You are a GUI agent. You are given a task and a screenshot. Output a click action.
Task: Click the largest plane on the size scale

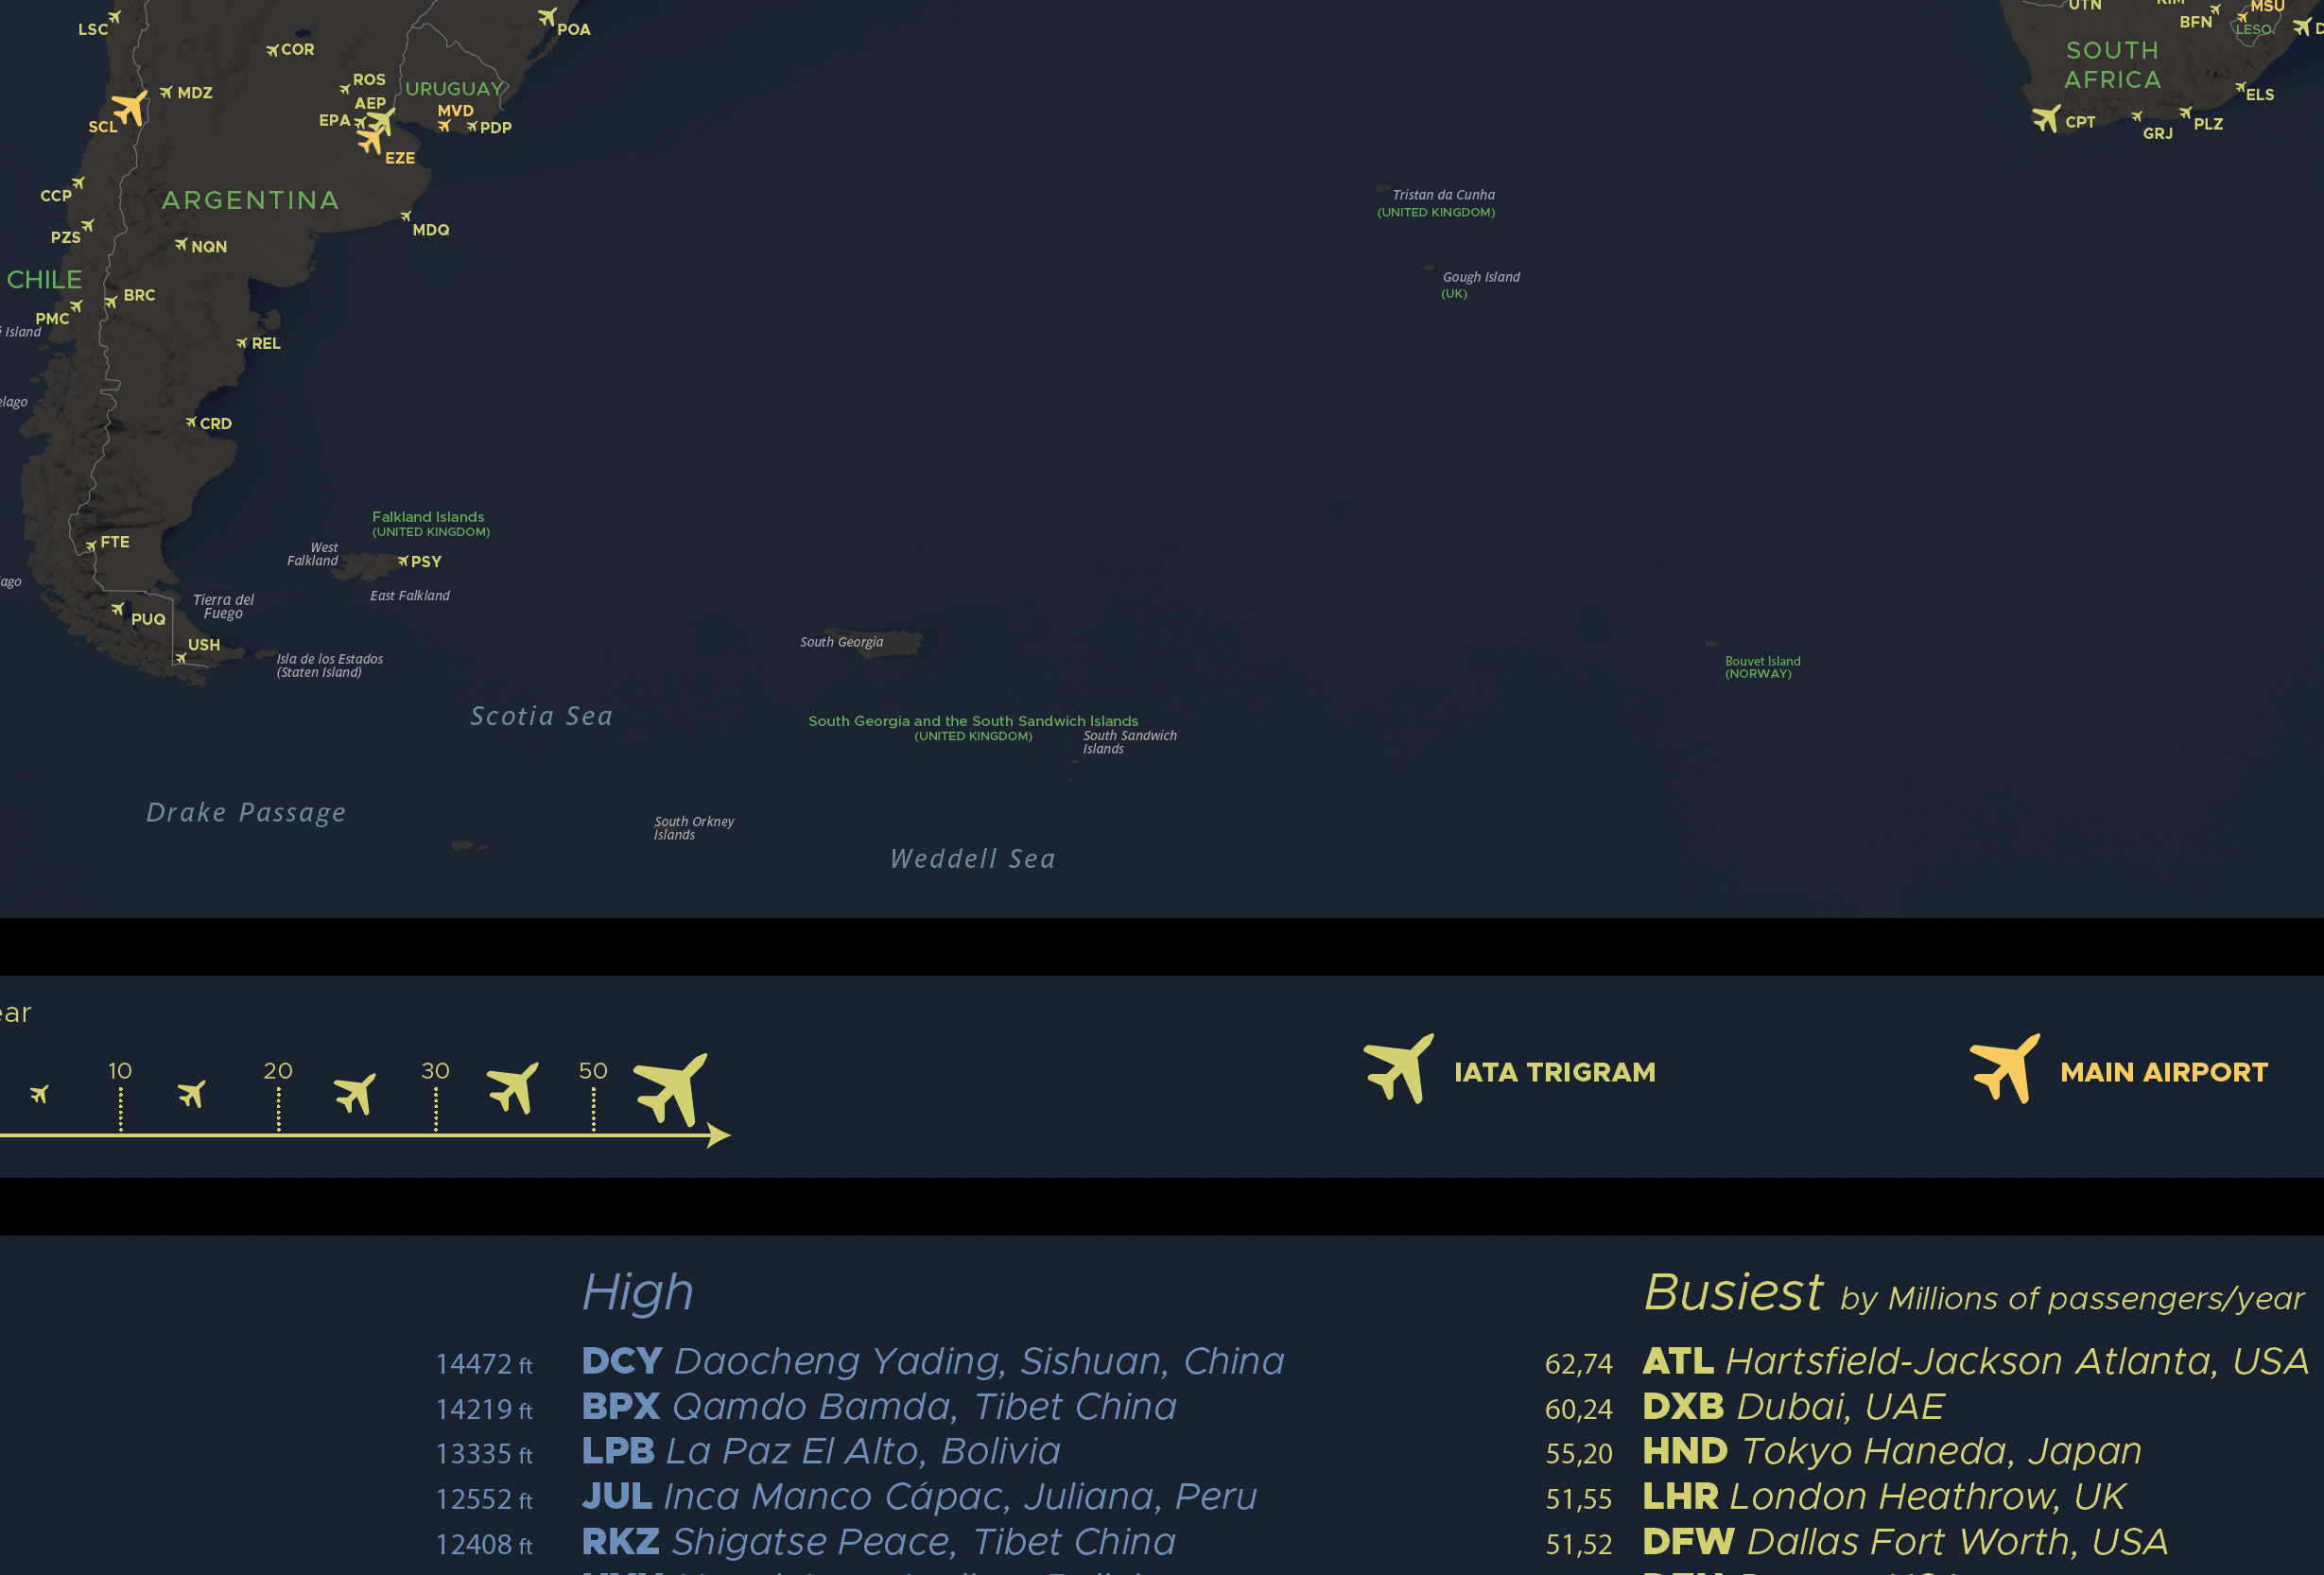(x=671, y=1088)
